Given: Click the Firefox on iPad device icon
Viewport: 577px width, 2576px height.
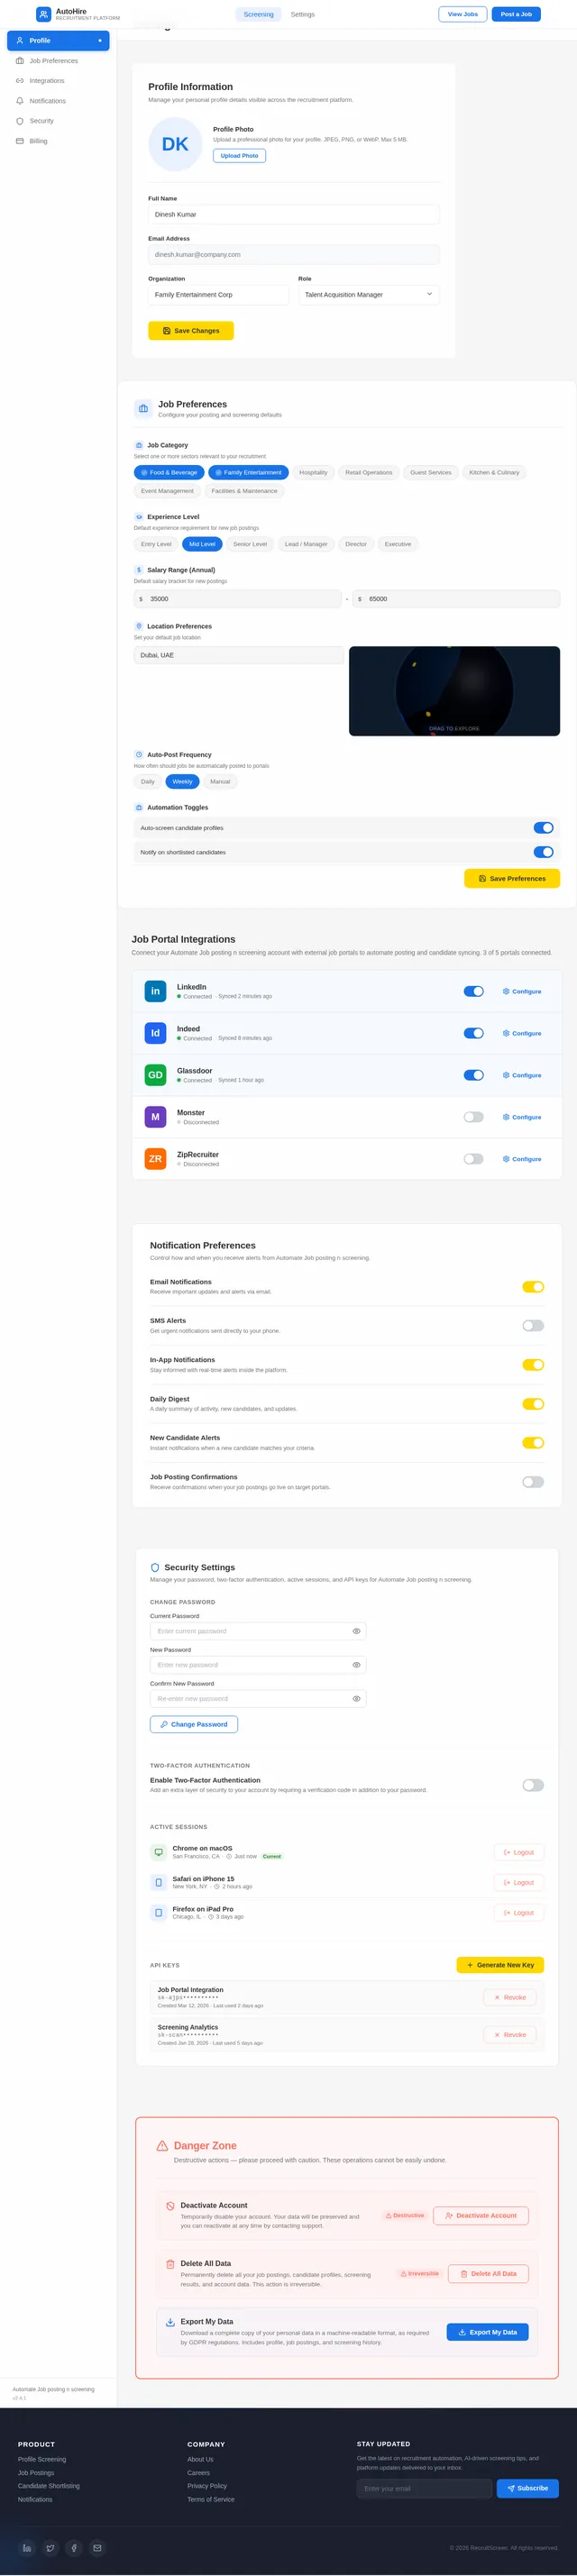Looking at the screenshot, I should (158, 1912).
